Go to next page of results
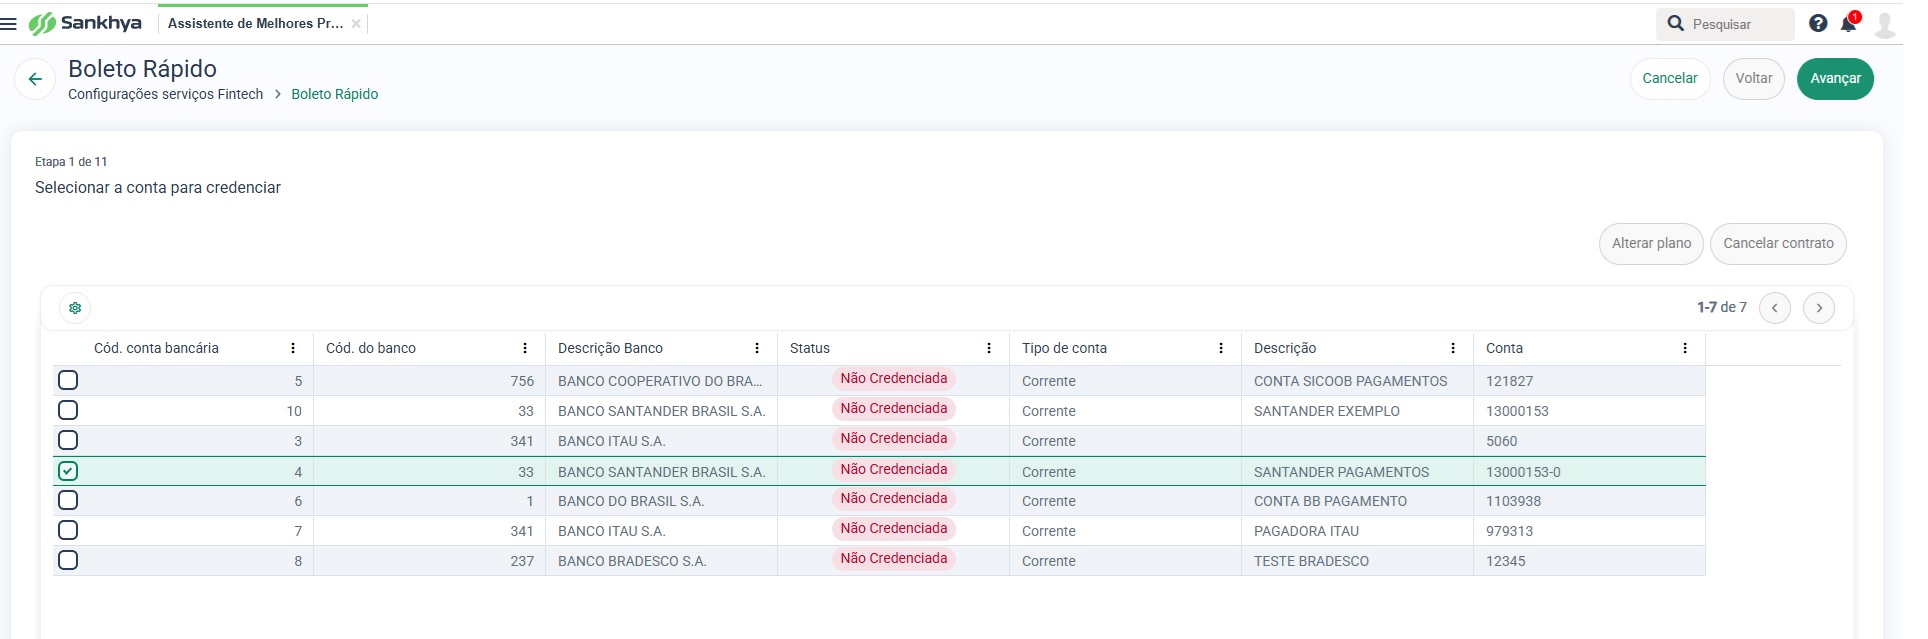Viewport: 1928px width, 639px height. (x=1819, y=308)
